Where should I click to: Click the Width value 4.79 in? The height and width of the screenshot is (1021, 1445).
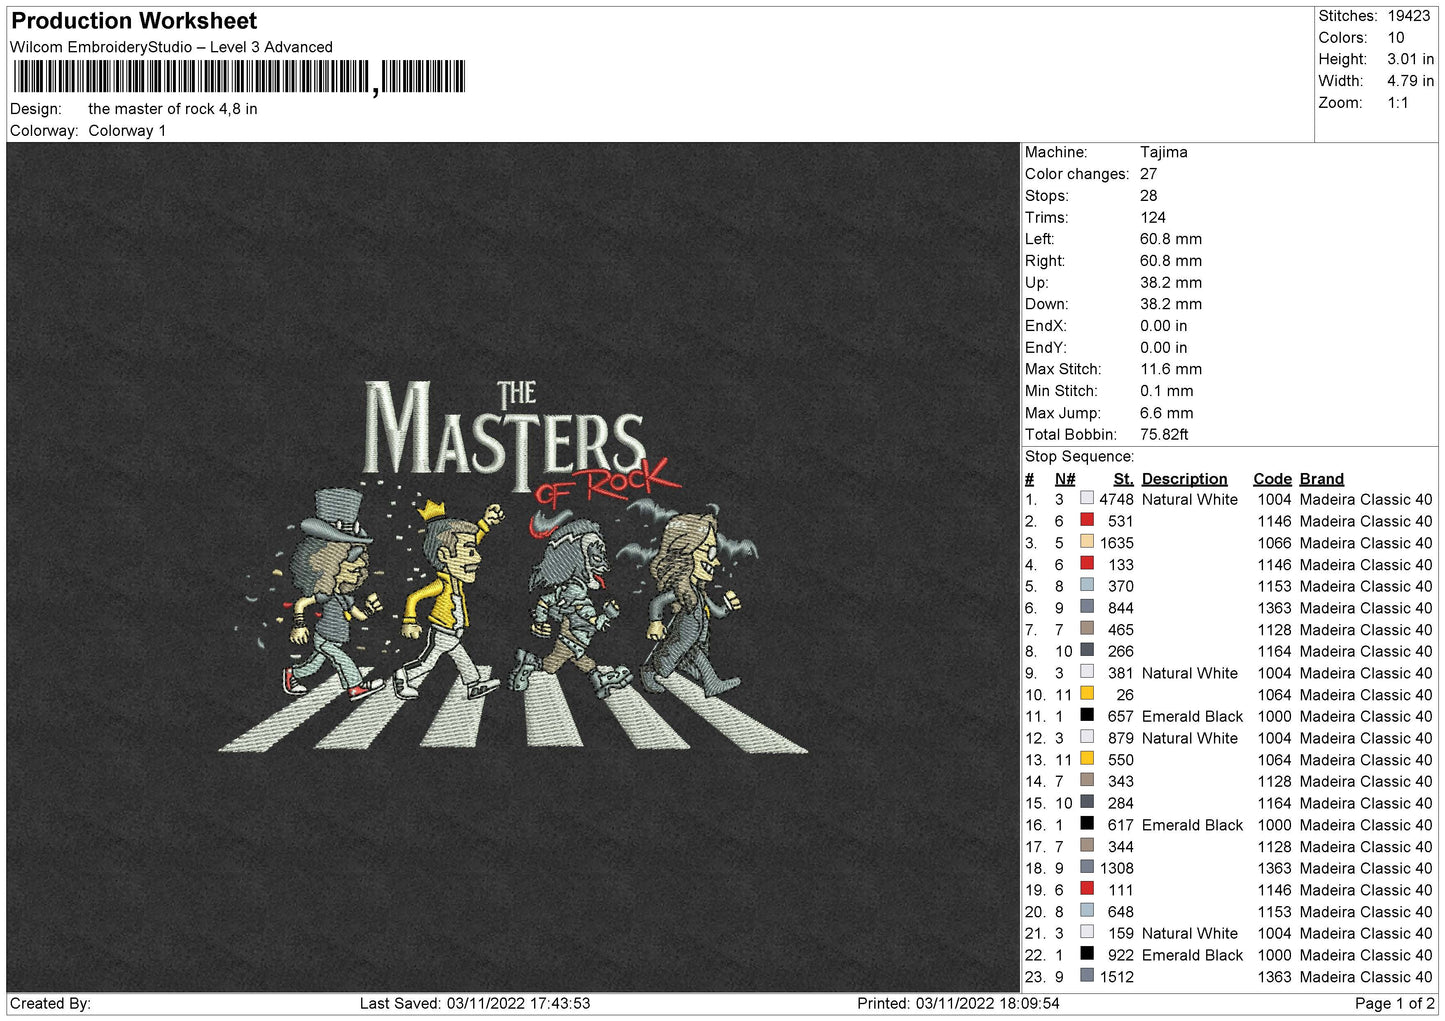coord(1410,81)
